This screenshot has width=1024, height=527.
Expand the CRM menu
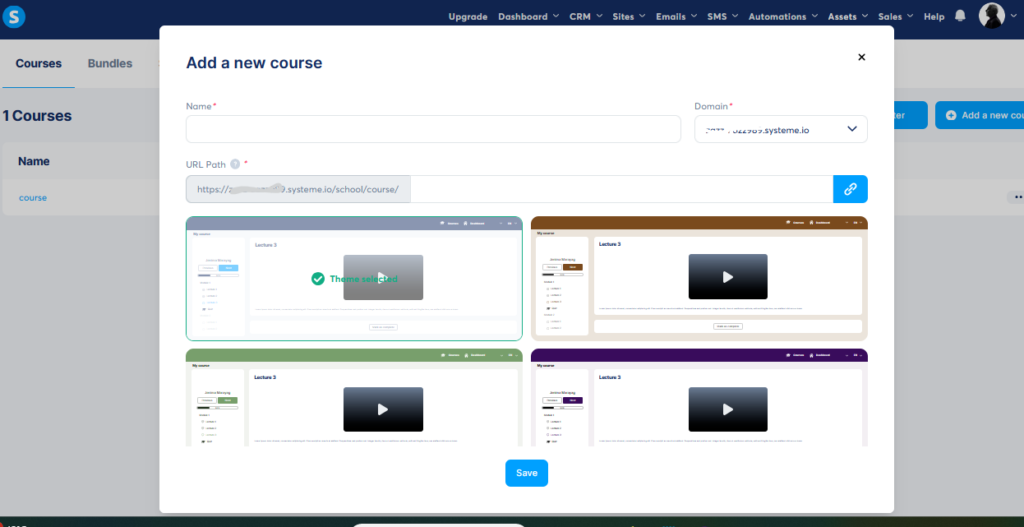(x=585, y=17)
